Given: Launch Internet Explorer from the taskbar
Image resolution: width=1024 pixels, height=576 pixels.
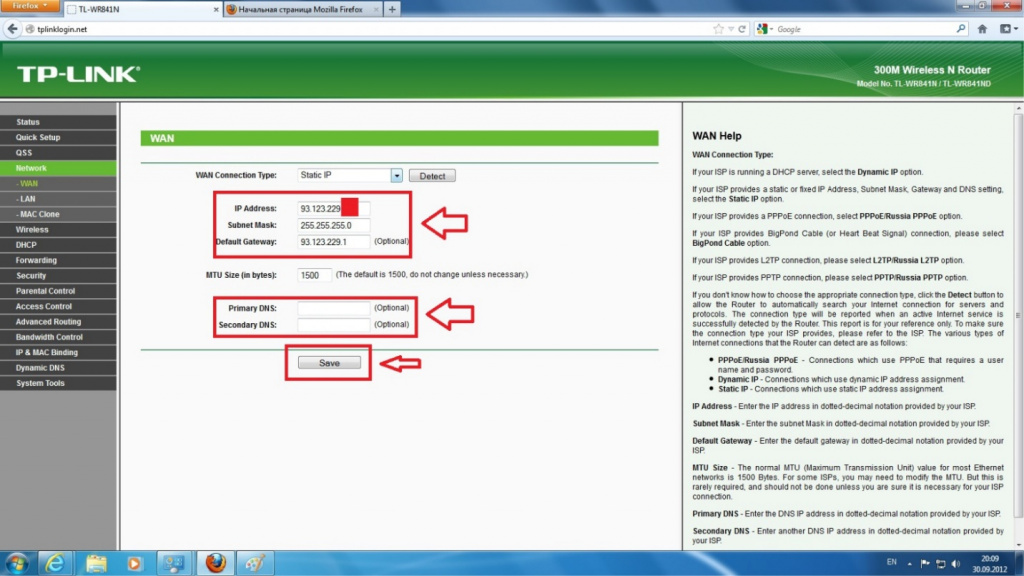Looking at the screenshot, I should [55, 563].
